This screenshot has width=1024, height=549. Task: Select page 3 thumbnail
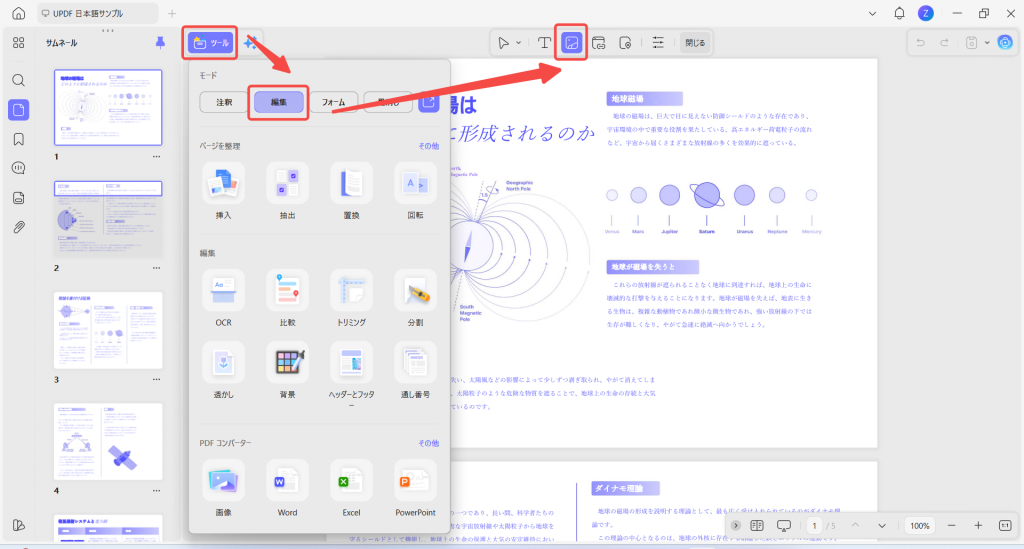tap(108, 330)
